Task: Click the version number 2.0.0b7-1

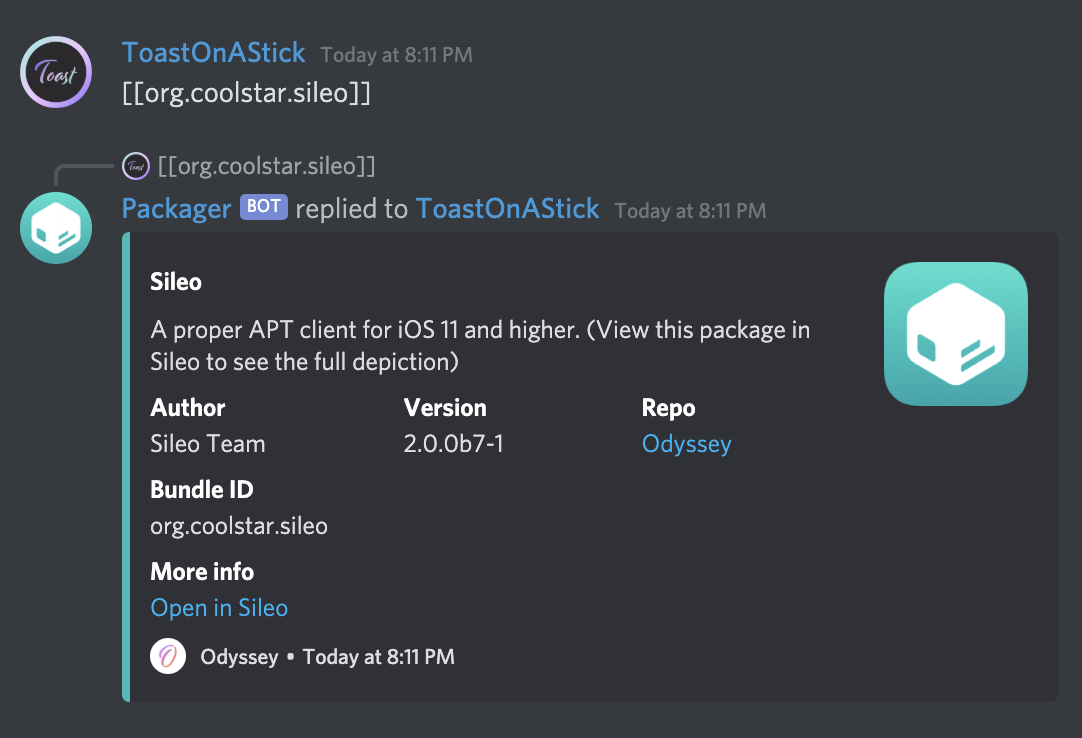Action: tap(453, 443)
